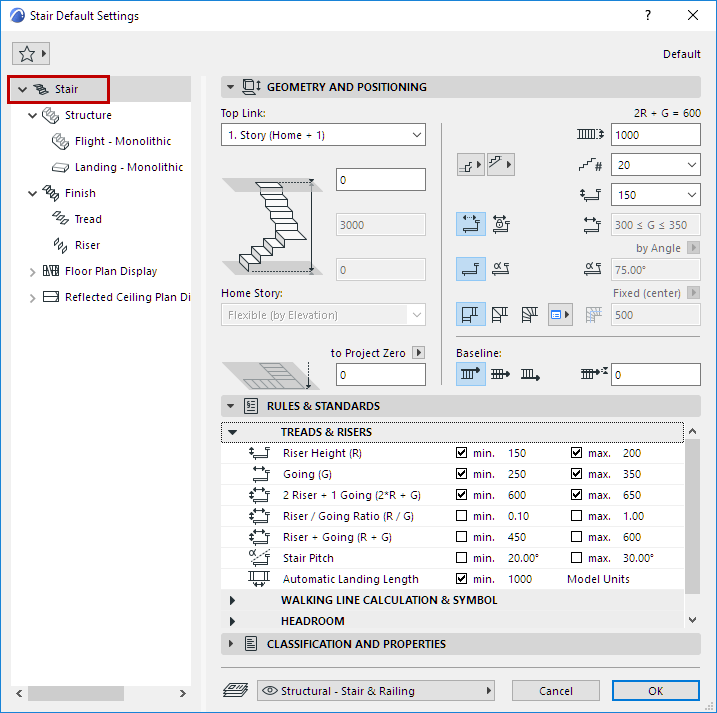
Task: Uncheck Going min rule
Action: pos(461,474)
